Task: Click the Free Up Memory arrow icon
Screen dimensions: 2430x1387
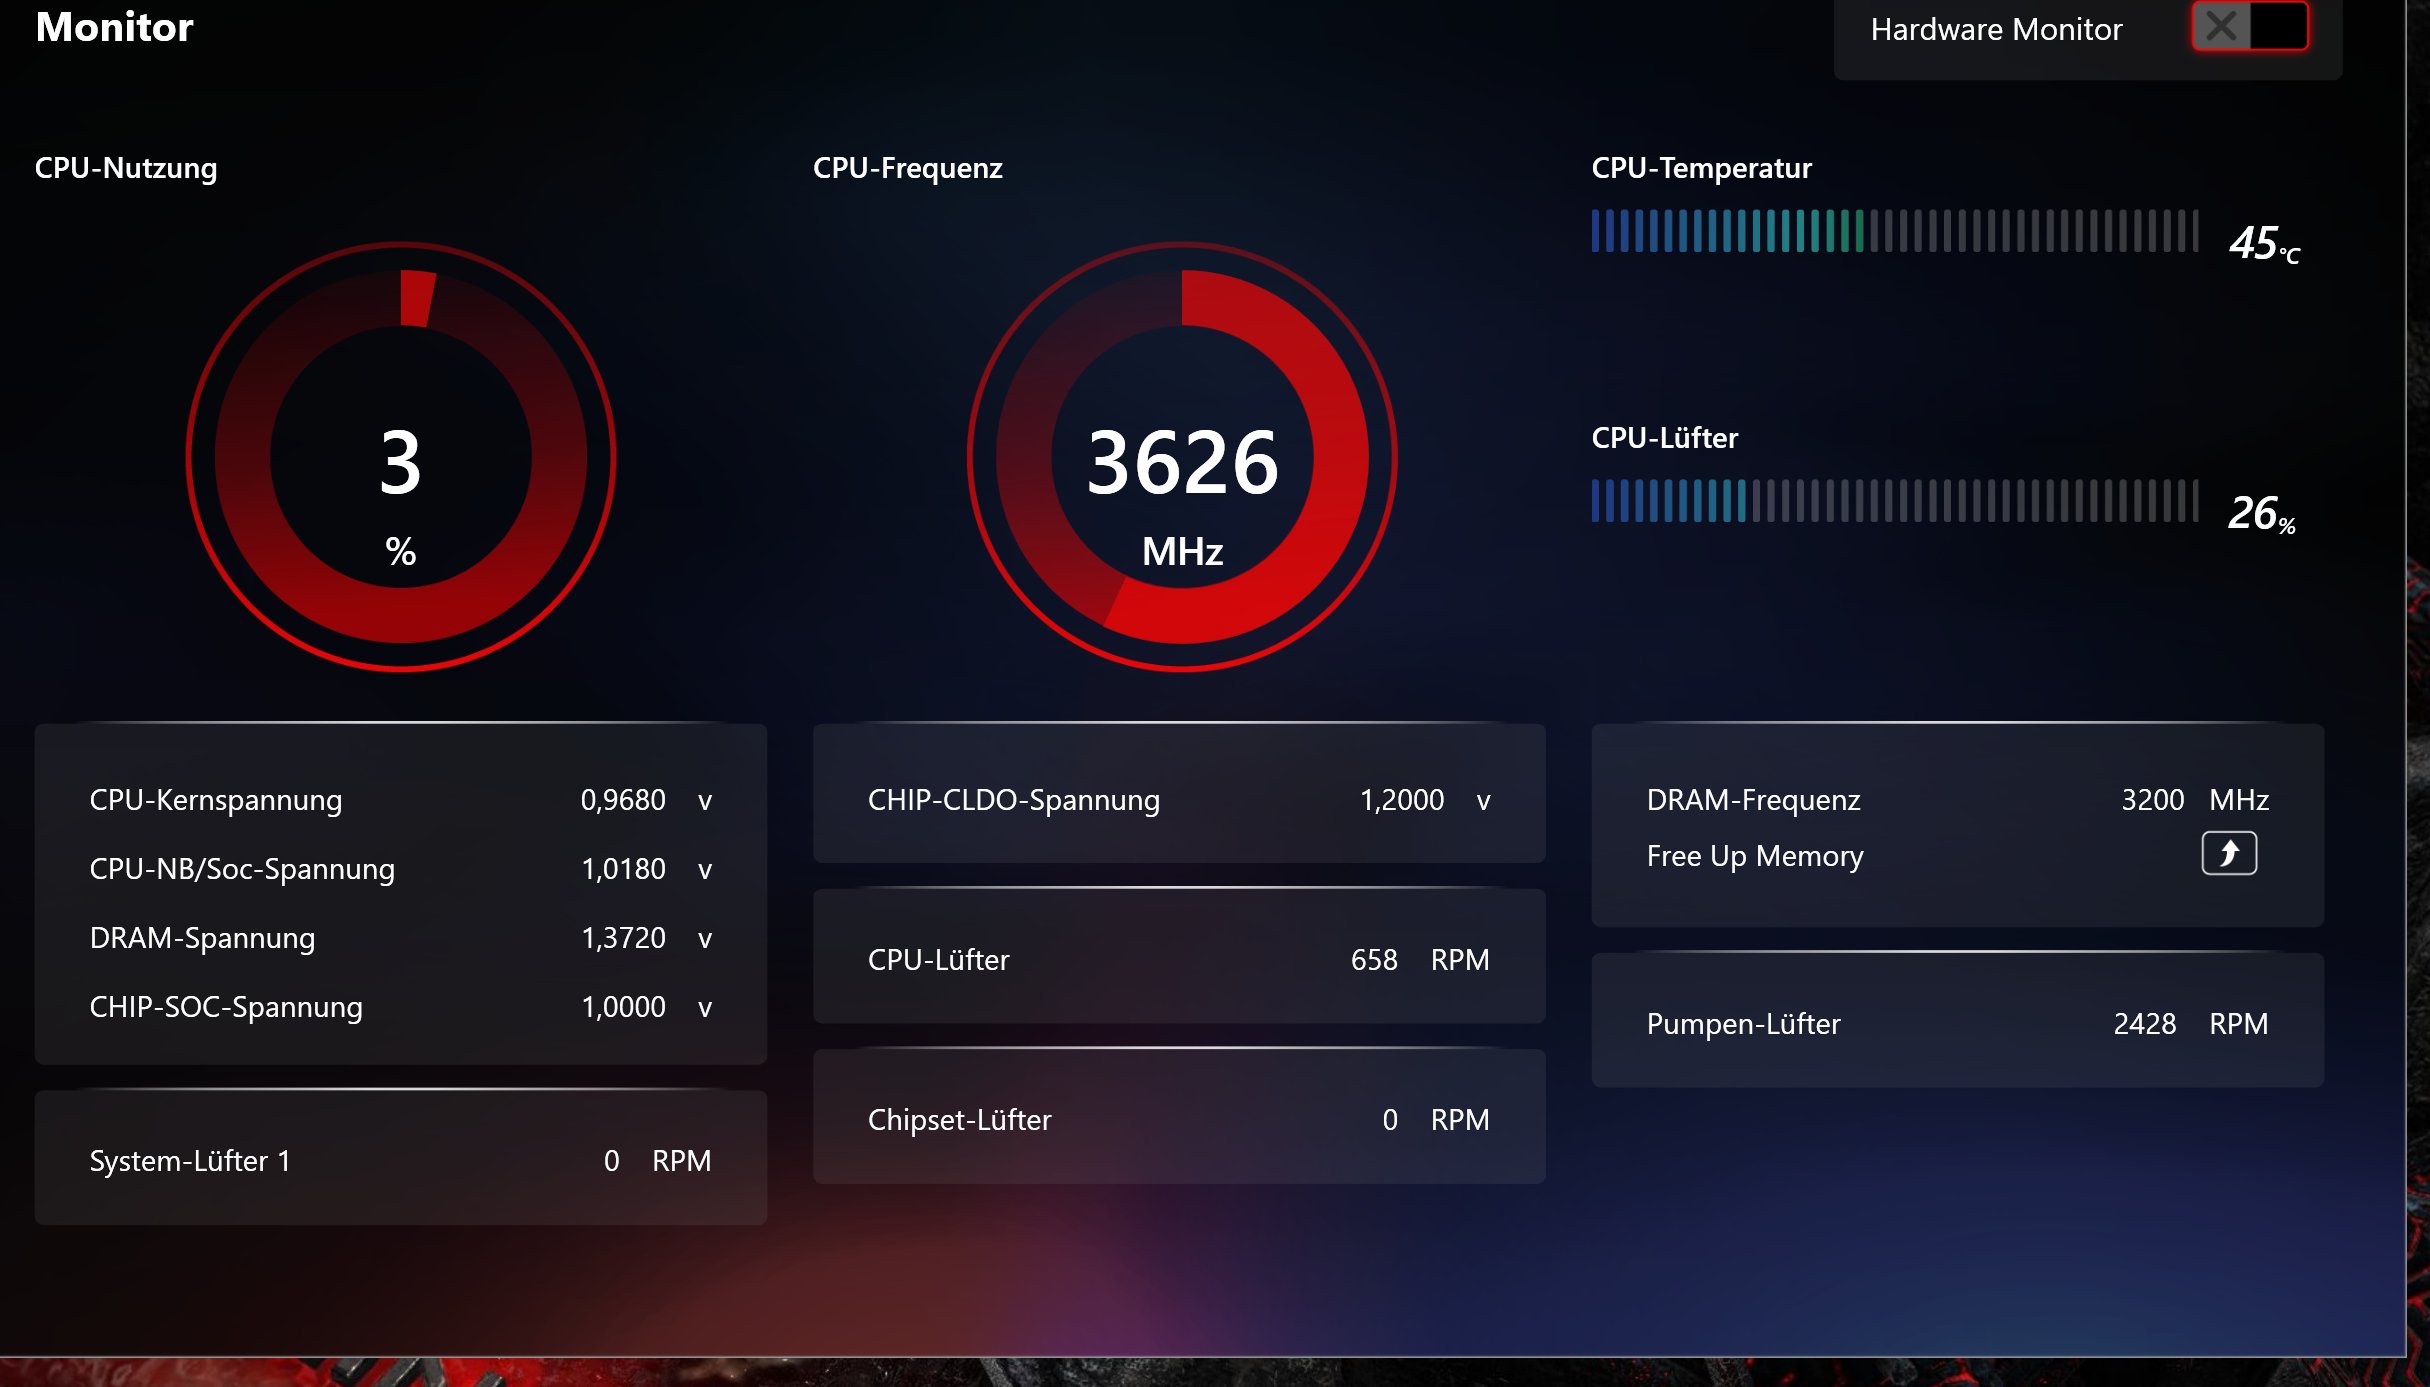Action: pyautogui.click(x=2228, y=853)
